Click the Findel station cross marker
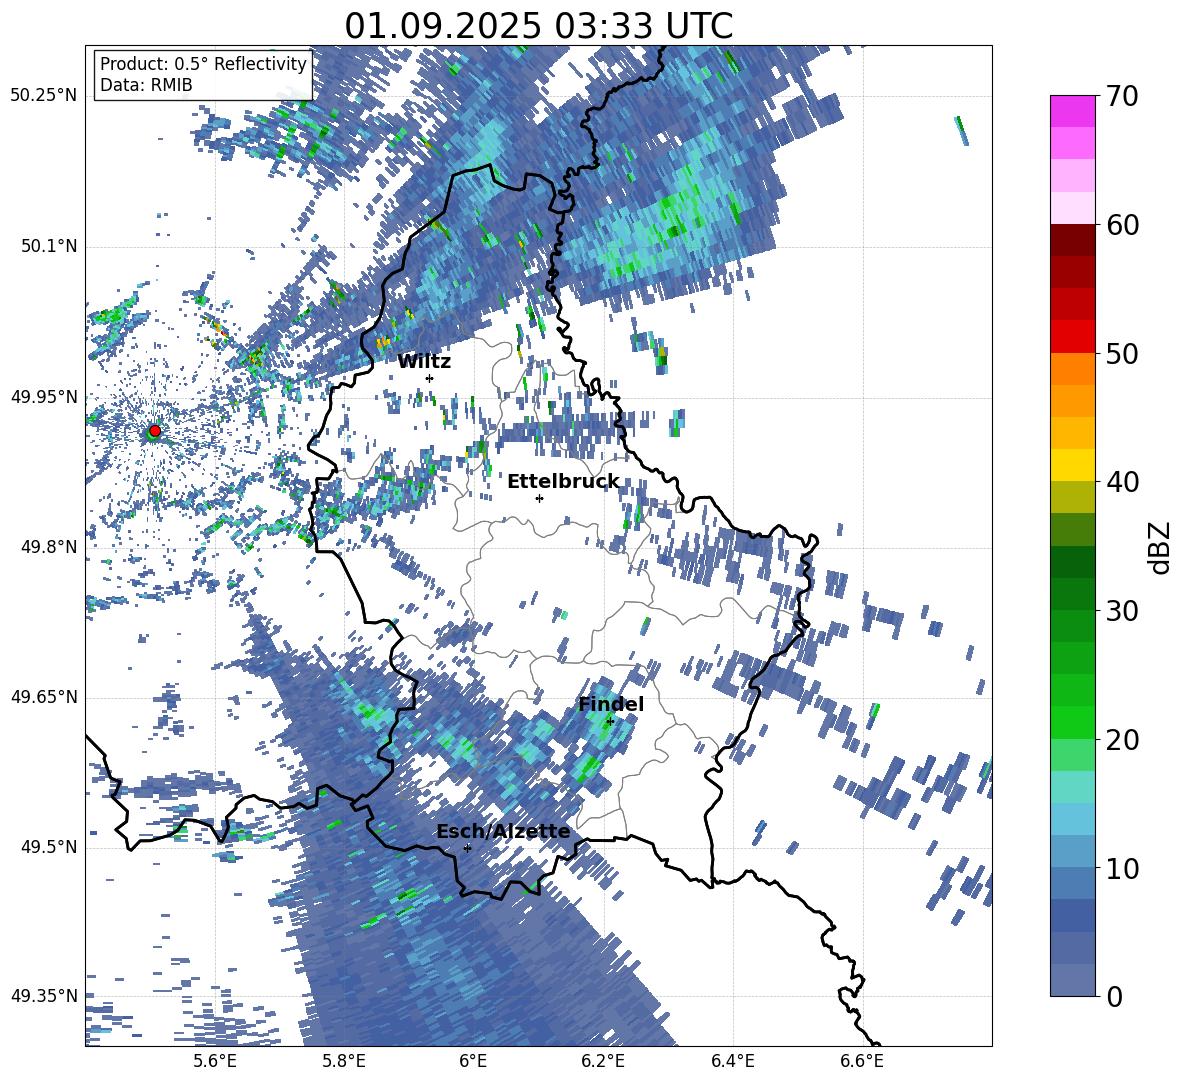Image resolution: width=1184 pixels, height=1081 pixels. click(x=610, y=721)
